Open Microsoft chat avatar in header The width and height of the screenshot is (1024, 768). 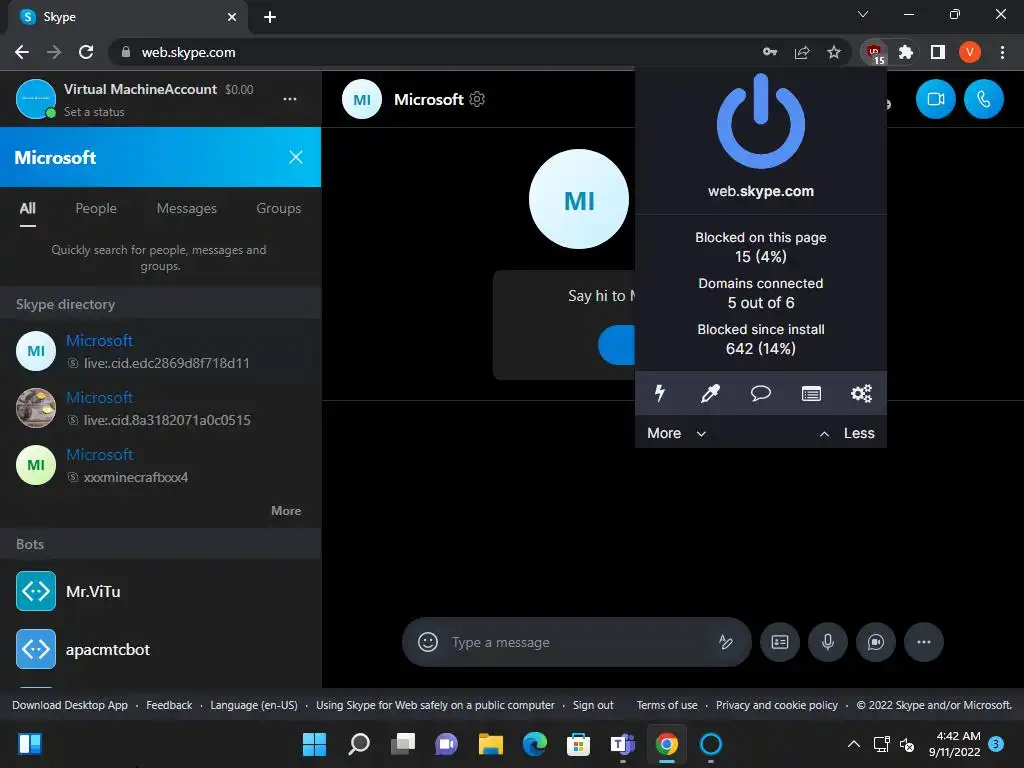(x=362, y=99)
